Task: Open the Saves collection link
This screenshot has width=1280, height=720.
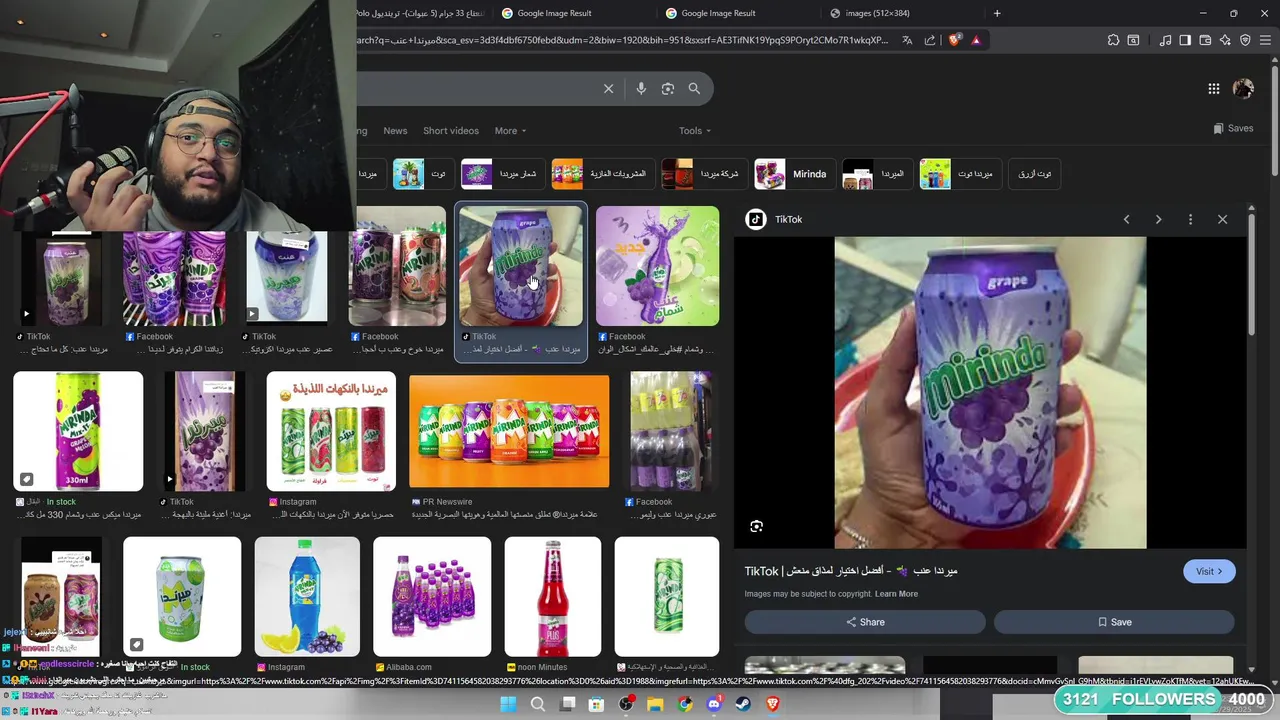Action: point(1233,128)
